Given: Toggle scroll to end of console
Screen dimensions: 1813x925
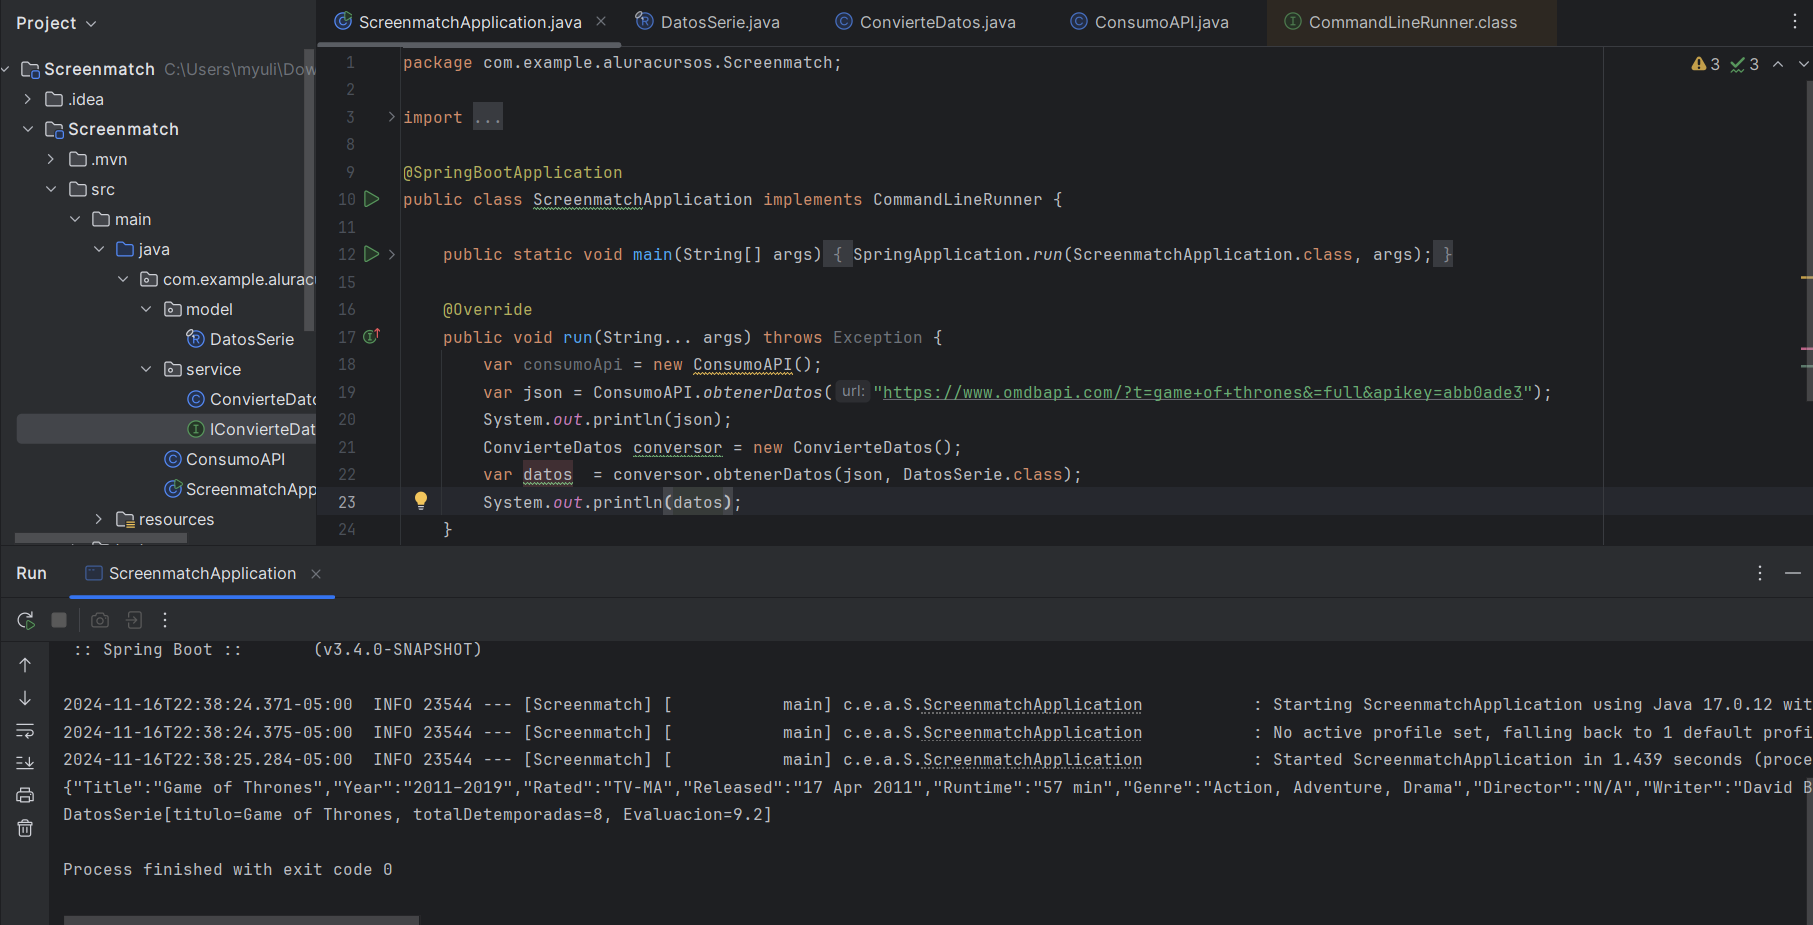Looking at the screenshot, I should (x=25, y=763).
